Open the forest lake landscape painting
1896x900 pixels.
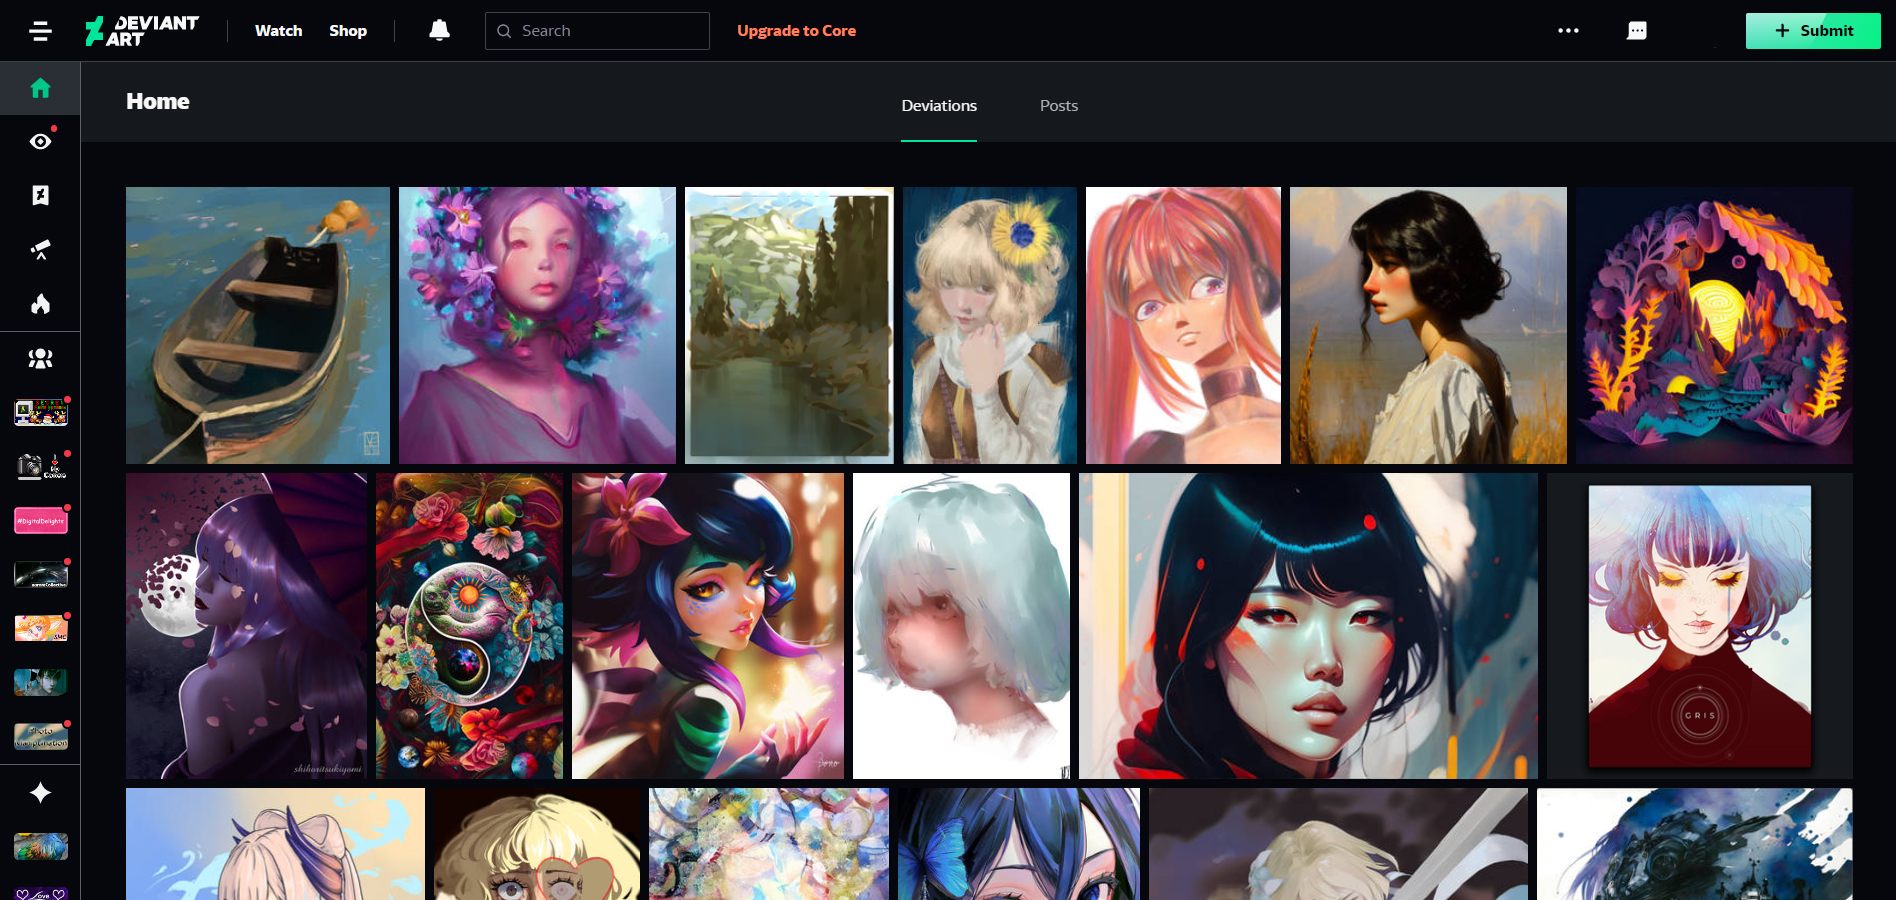coord(789,325)
